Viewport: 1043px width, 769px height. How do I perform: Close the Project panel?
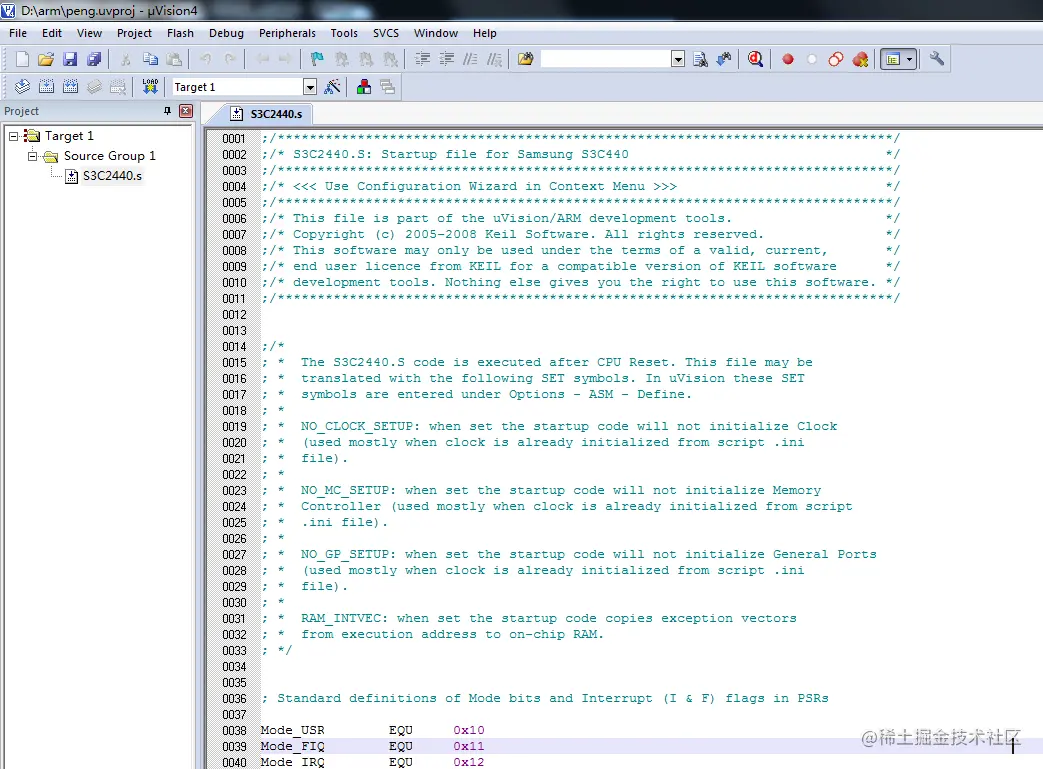click(186, 111)
